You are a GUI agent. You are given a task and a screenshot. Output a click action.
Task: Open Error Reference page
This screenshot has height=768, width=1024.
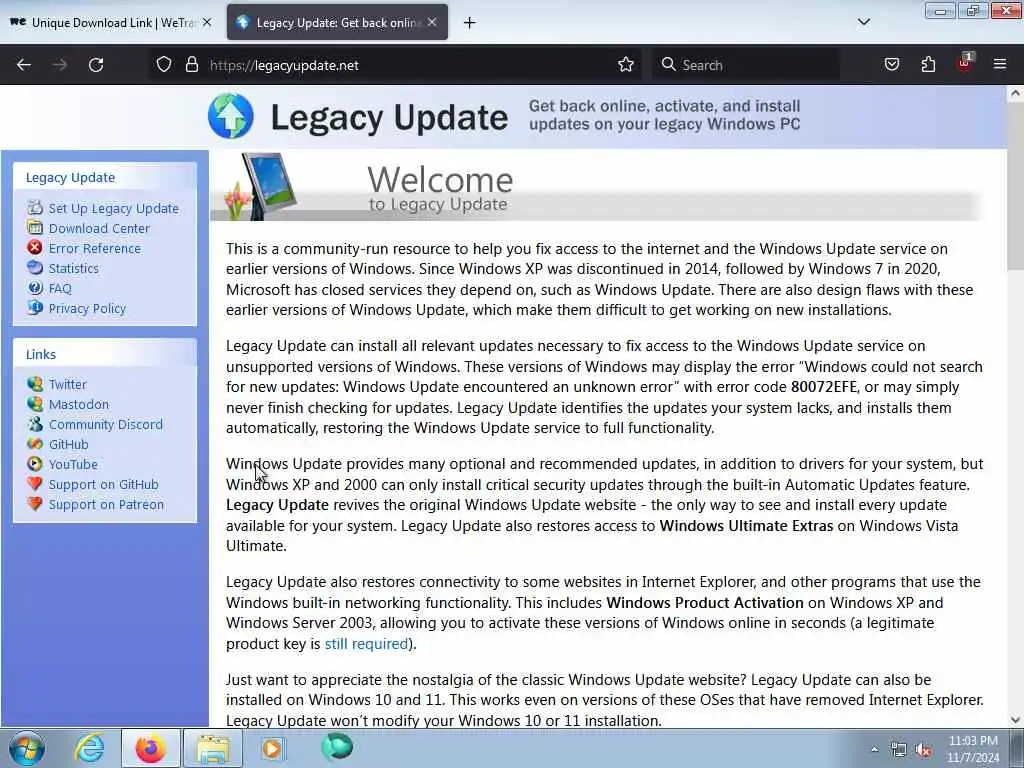pyautogui.click(x=95, y=249)
